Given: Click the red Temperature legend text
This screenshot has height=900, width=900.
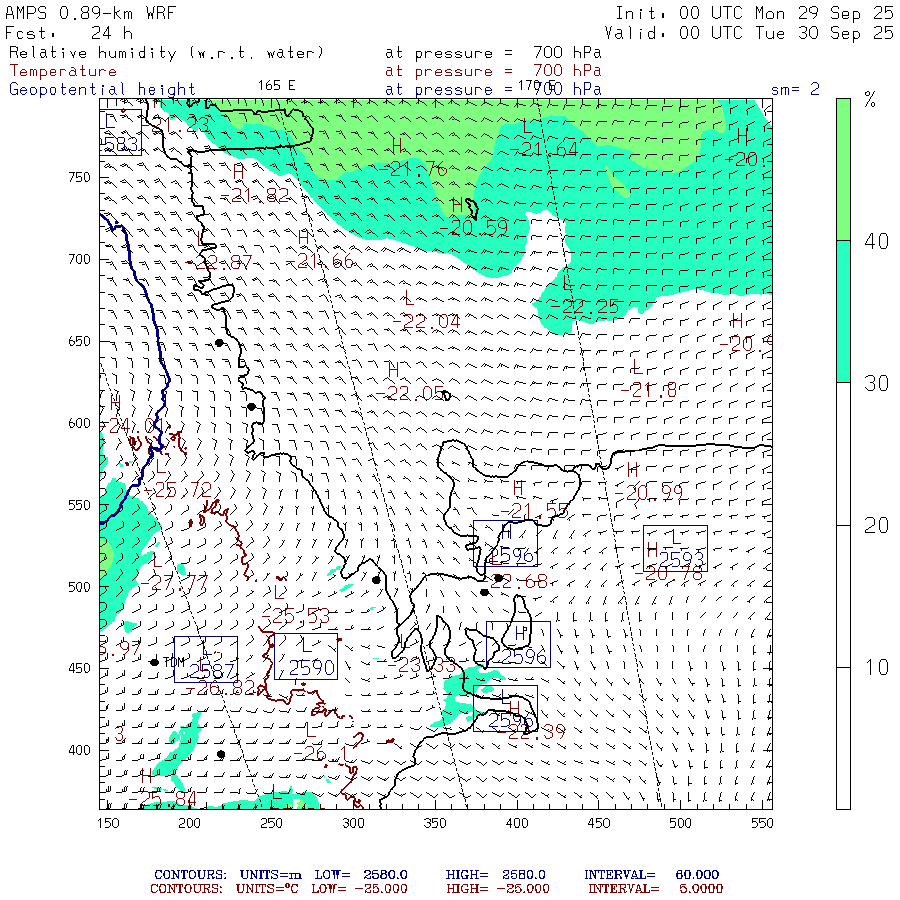Looking at the screenshot, I should tap(63, 71).
